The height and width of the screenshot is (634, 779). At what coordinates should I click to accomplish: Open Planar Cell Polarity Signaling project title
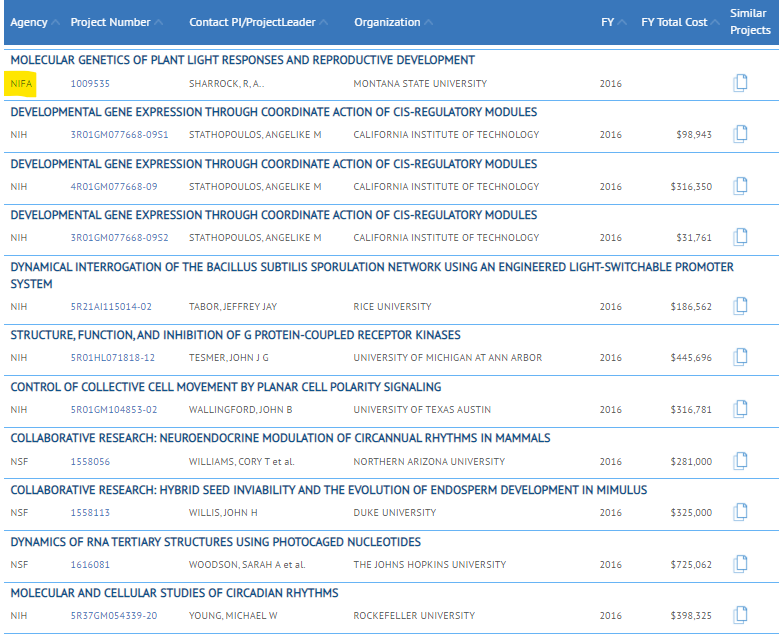[226, 387]
